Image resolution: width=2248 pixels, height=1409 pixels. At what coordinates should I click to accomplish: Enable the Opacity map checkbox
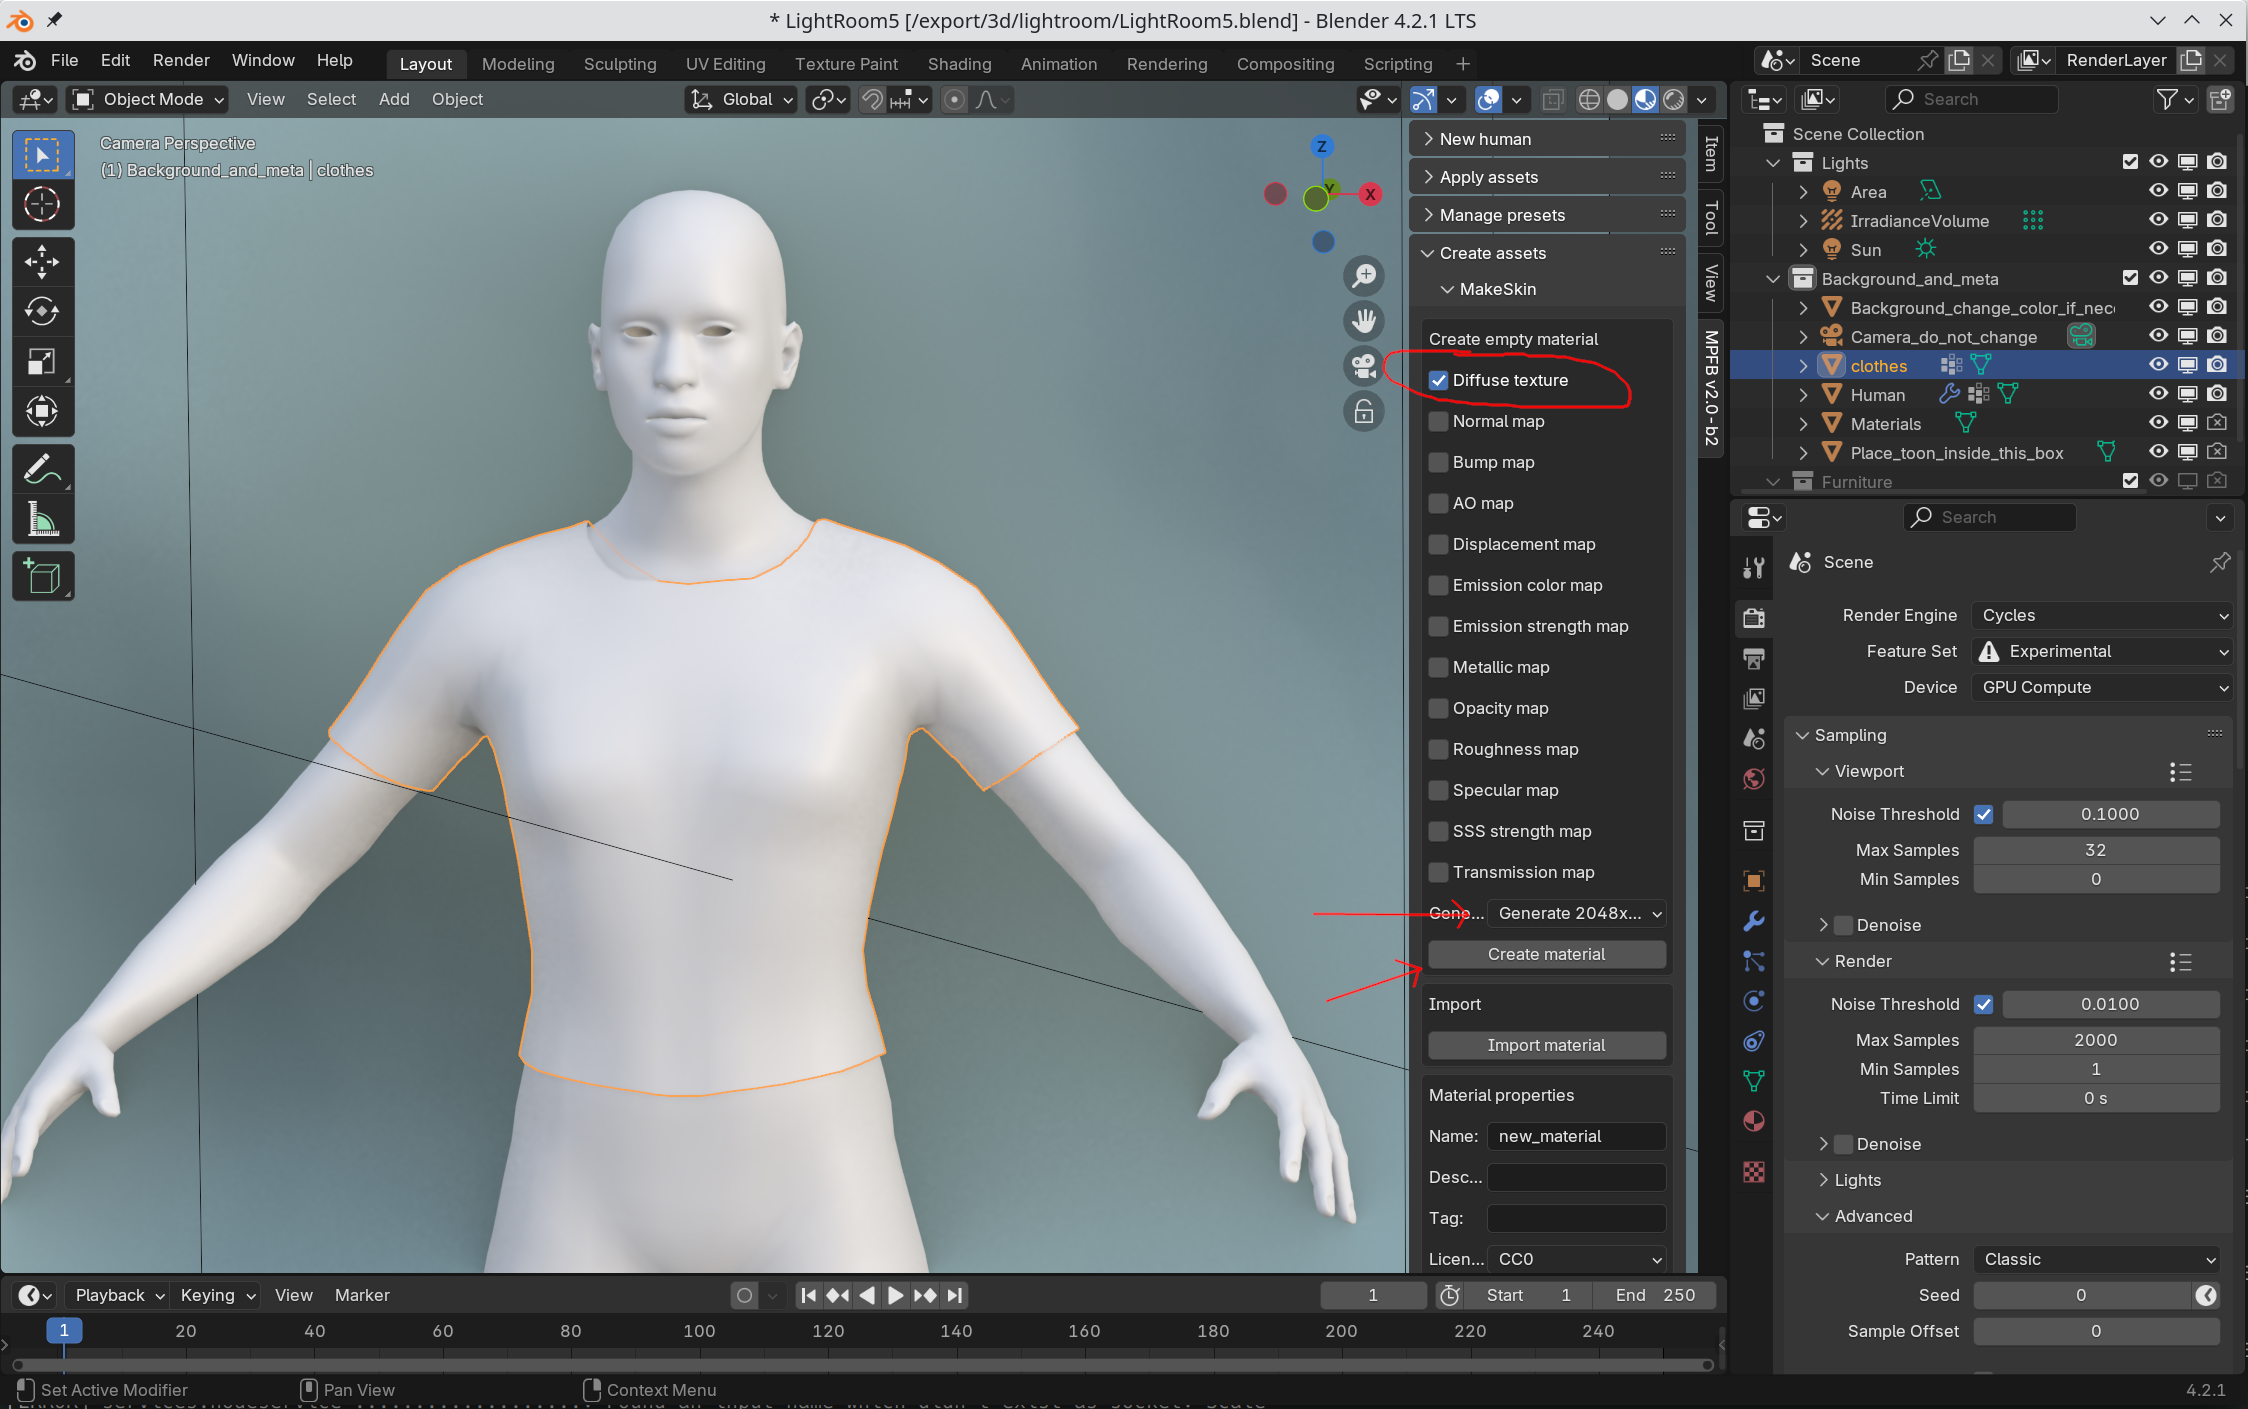tap(1439, 708)
